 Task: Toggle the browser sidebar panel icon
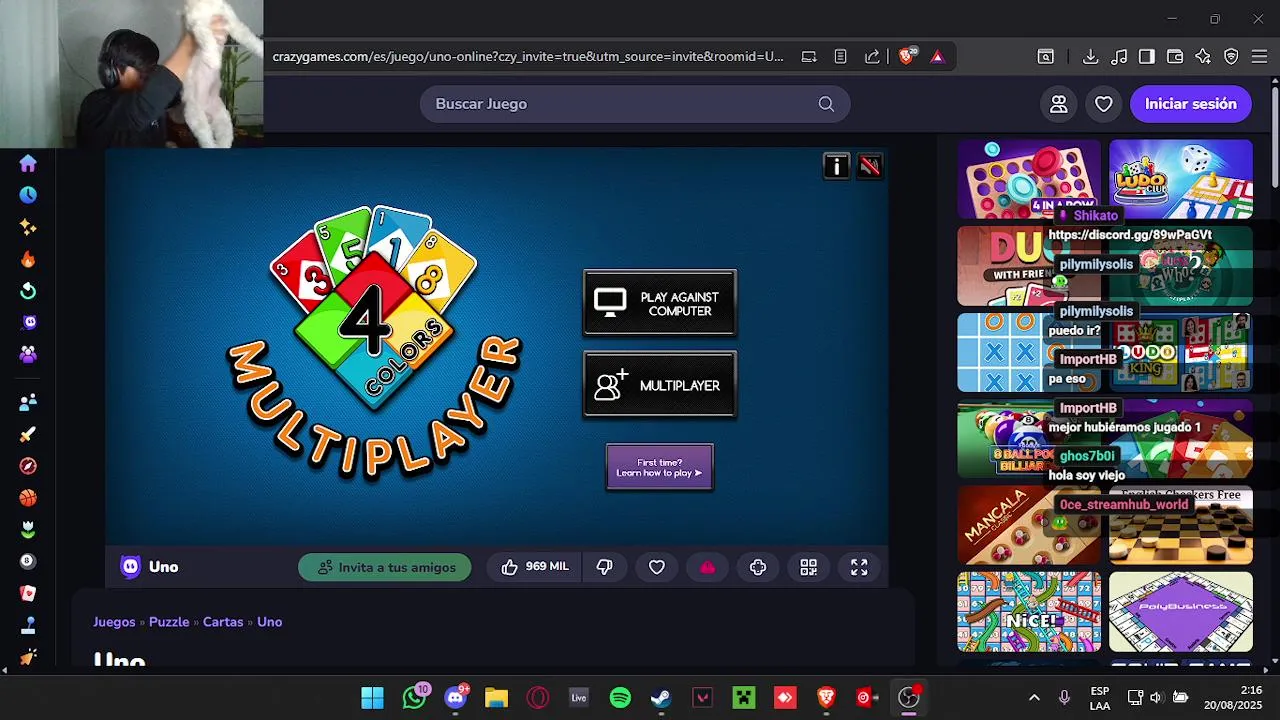tap(1147, 57)
